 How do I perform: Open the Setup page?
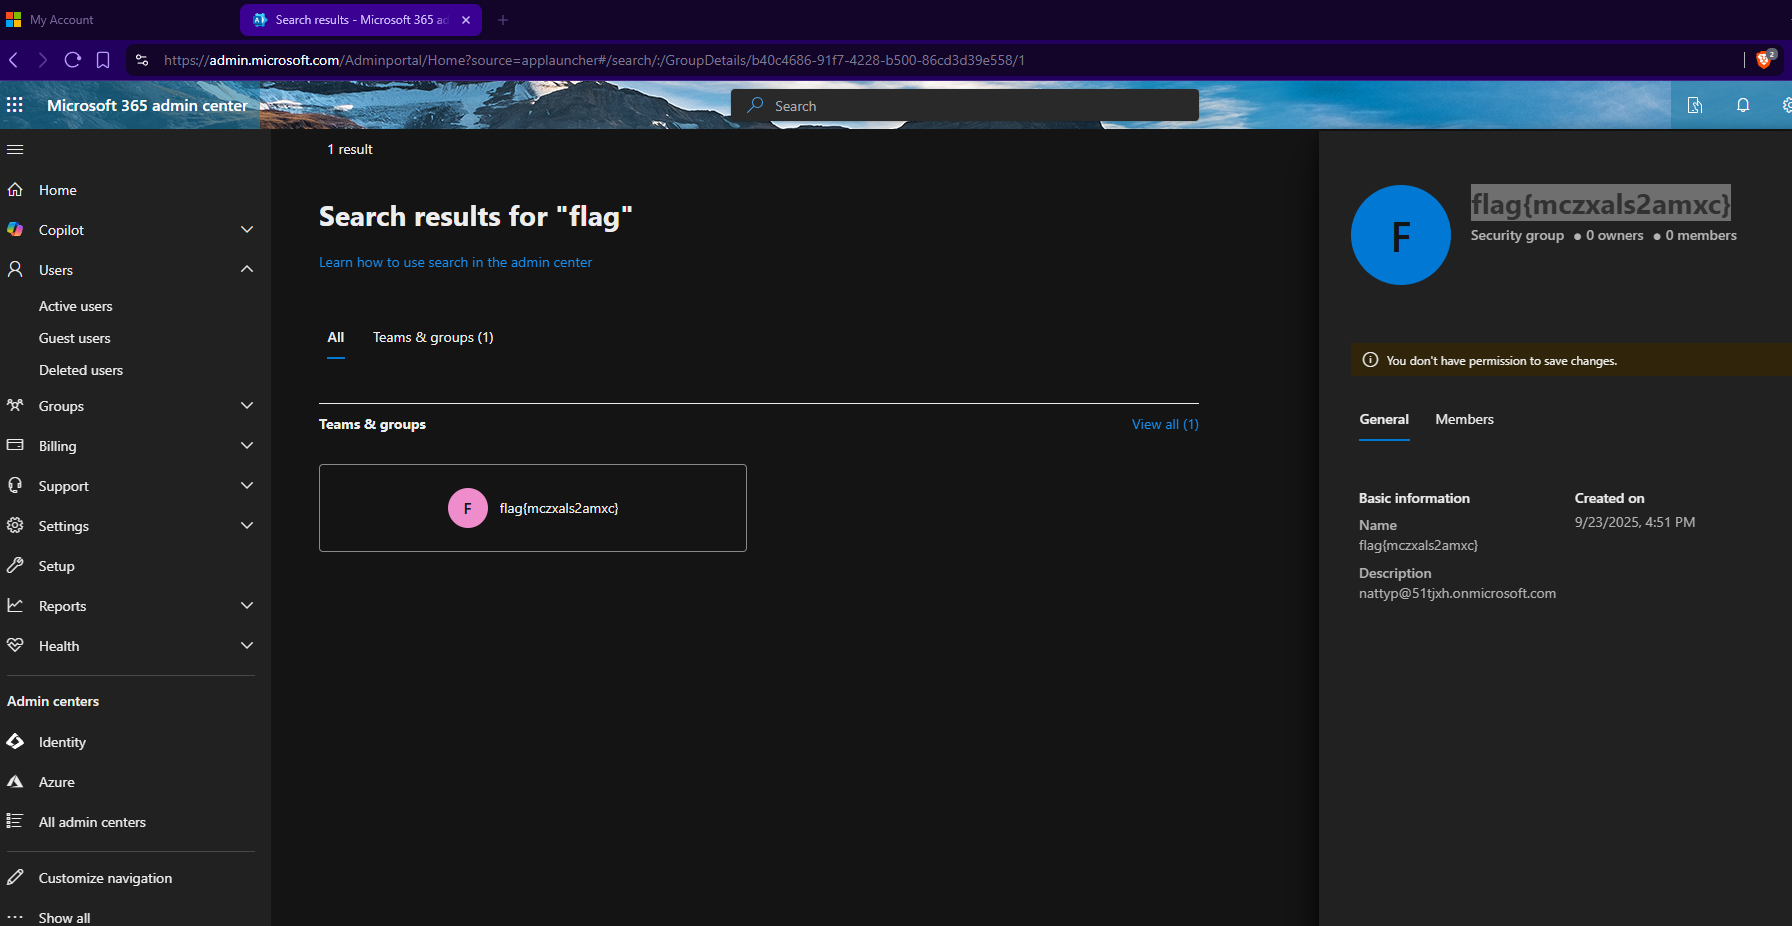(x=57, y=566)
